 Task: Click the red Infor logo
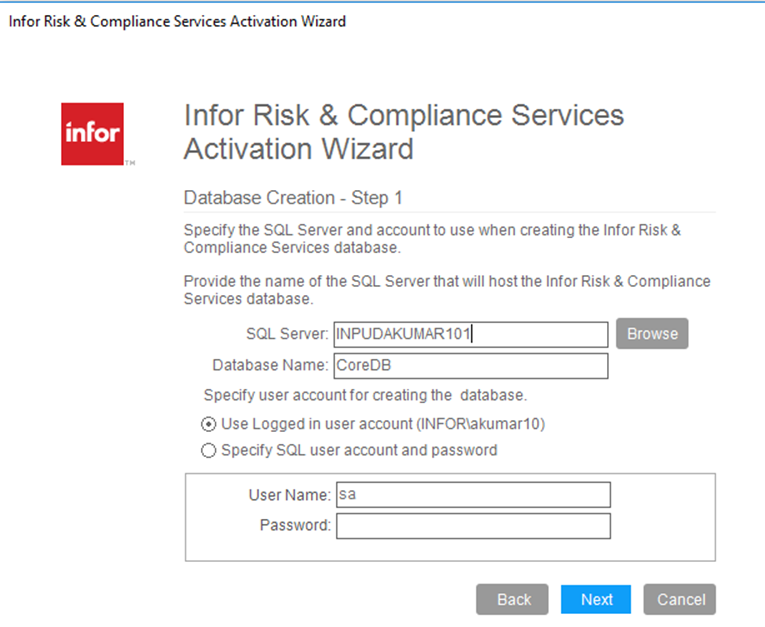[x=93, y=133]
